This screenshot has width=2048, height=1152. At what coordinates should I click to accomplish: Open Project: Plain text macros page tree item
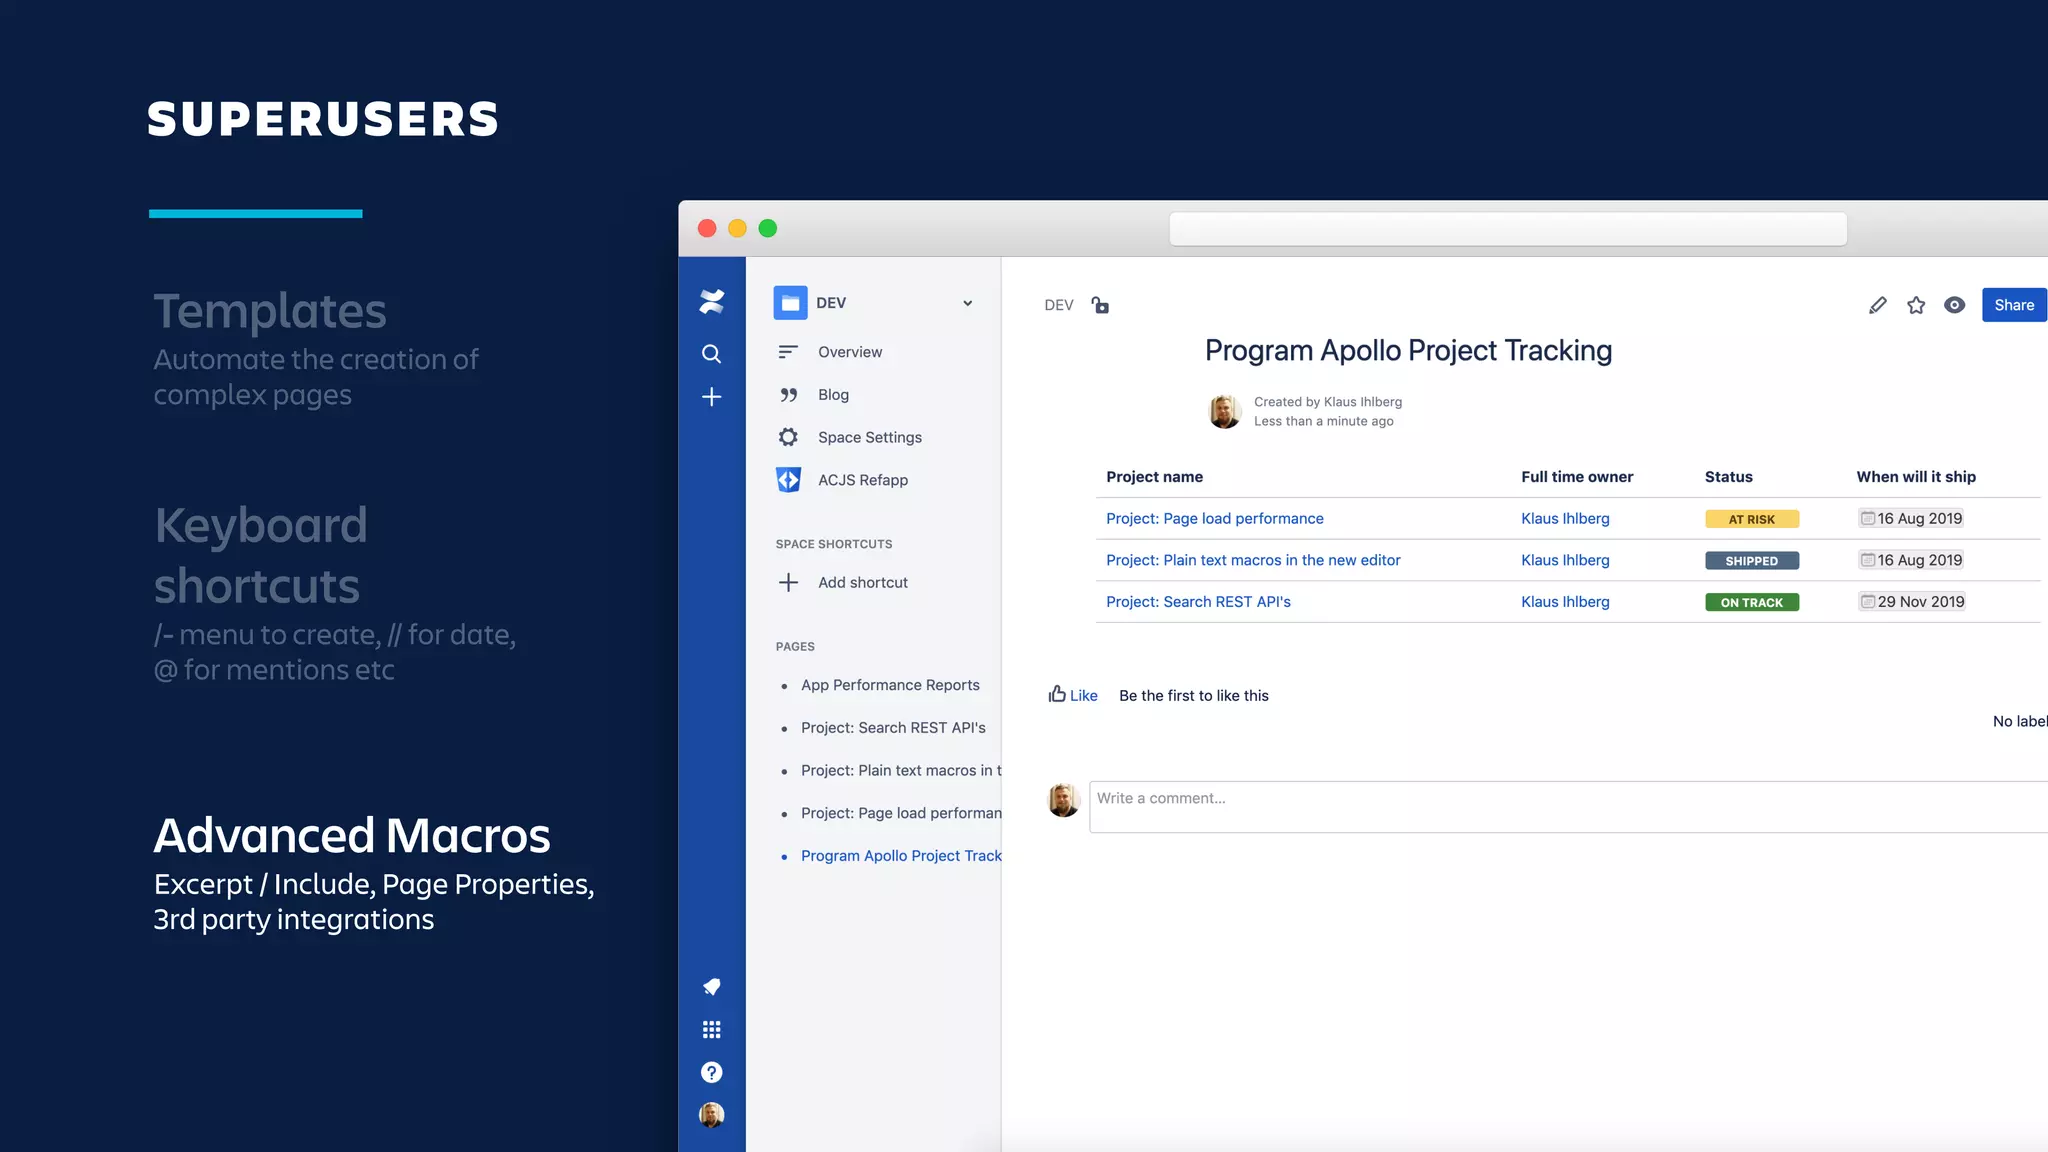900,771
